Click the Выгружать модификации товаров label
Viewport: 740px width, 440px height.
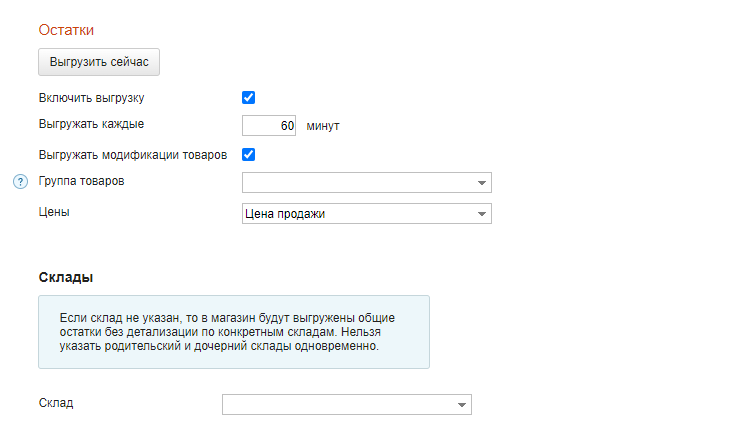pyautogui.click(x=133, y=155)
